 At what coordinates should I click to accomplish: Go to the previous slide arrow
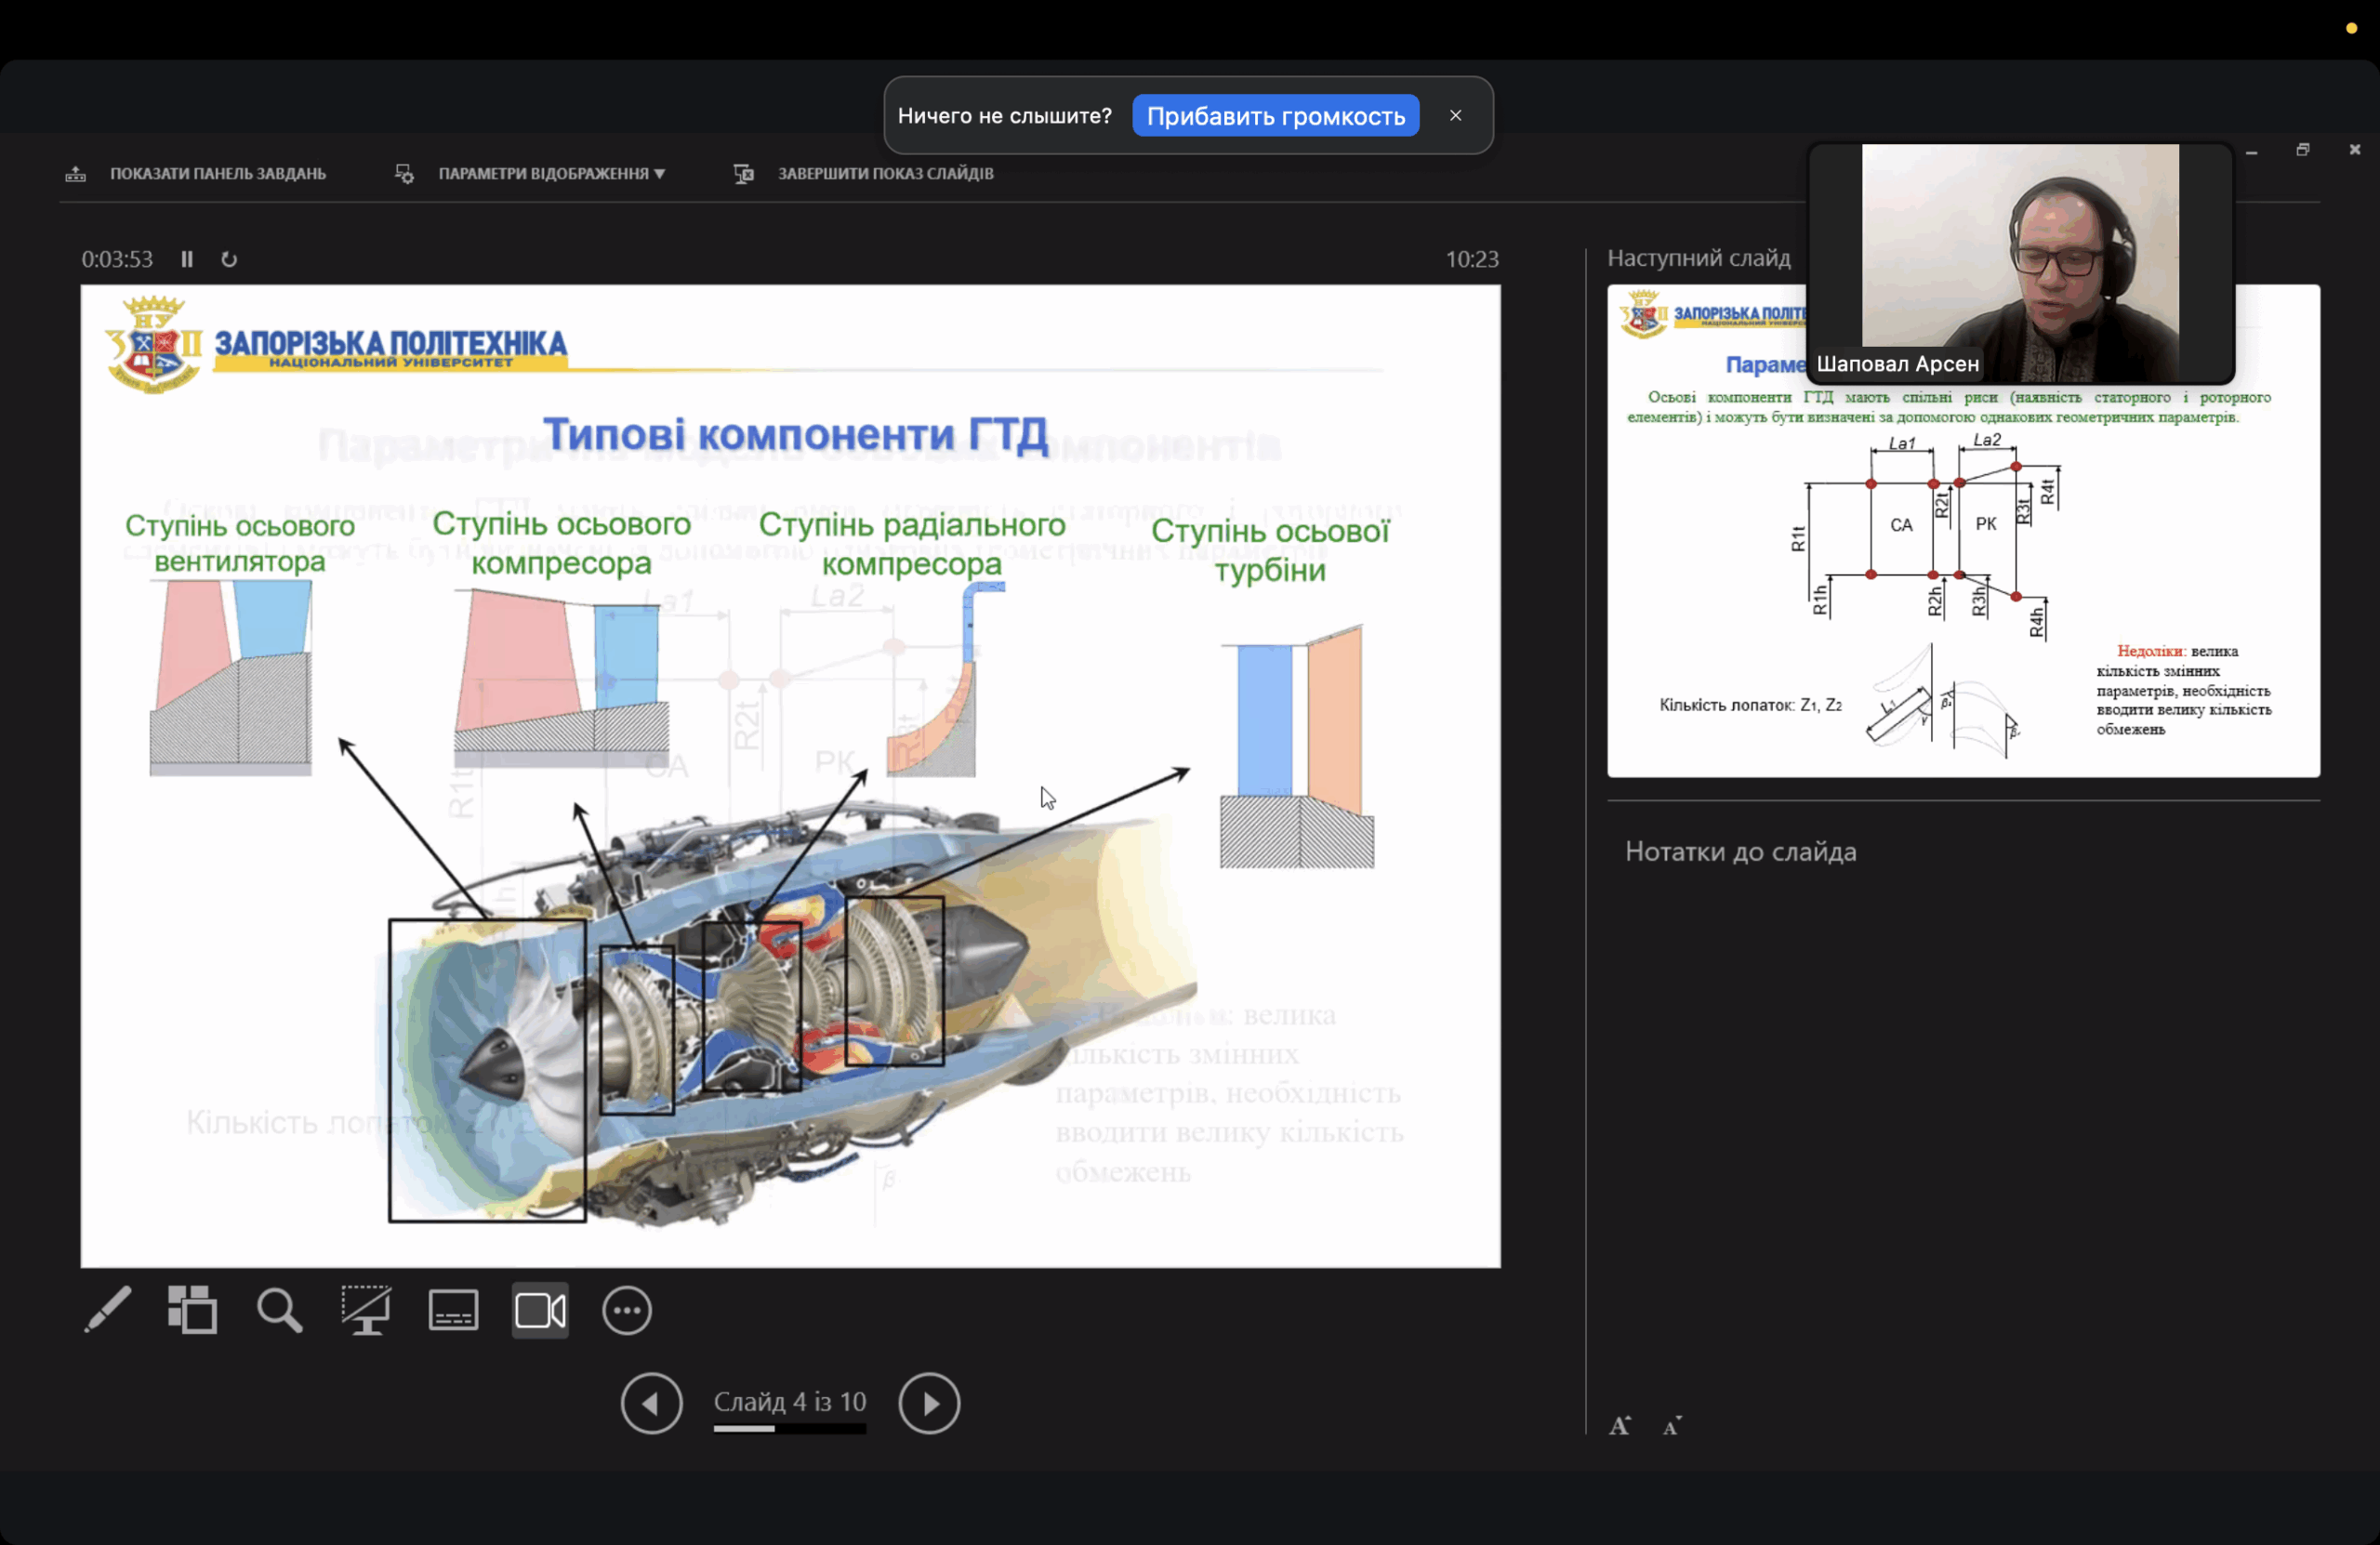pyautogui.click(x=651, y=1403)
